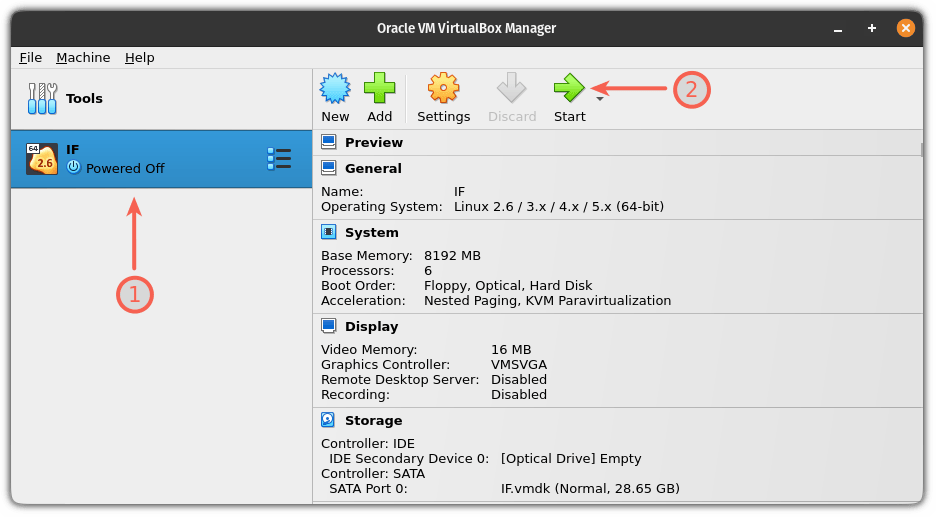This screenshot has height=517, width=936.
Task: Click the details pane vertical scrollbar
Action: pos(921,300)
